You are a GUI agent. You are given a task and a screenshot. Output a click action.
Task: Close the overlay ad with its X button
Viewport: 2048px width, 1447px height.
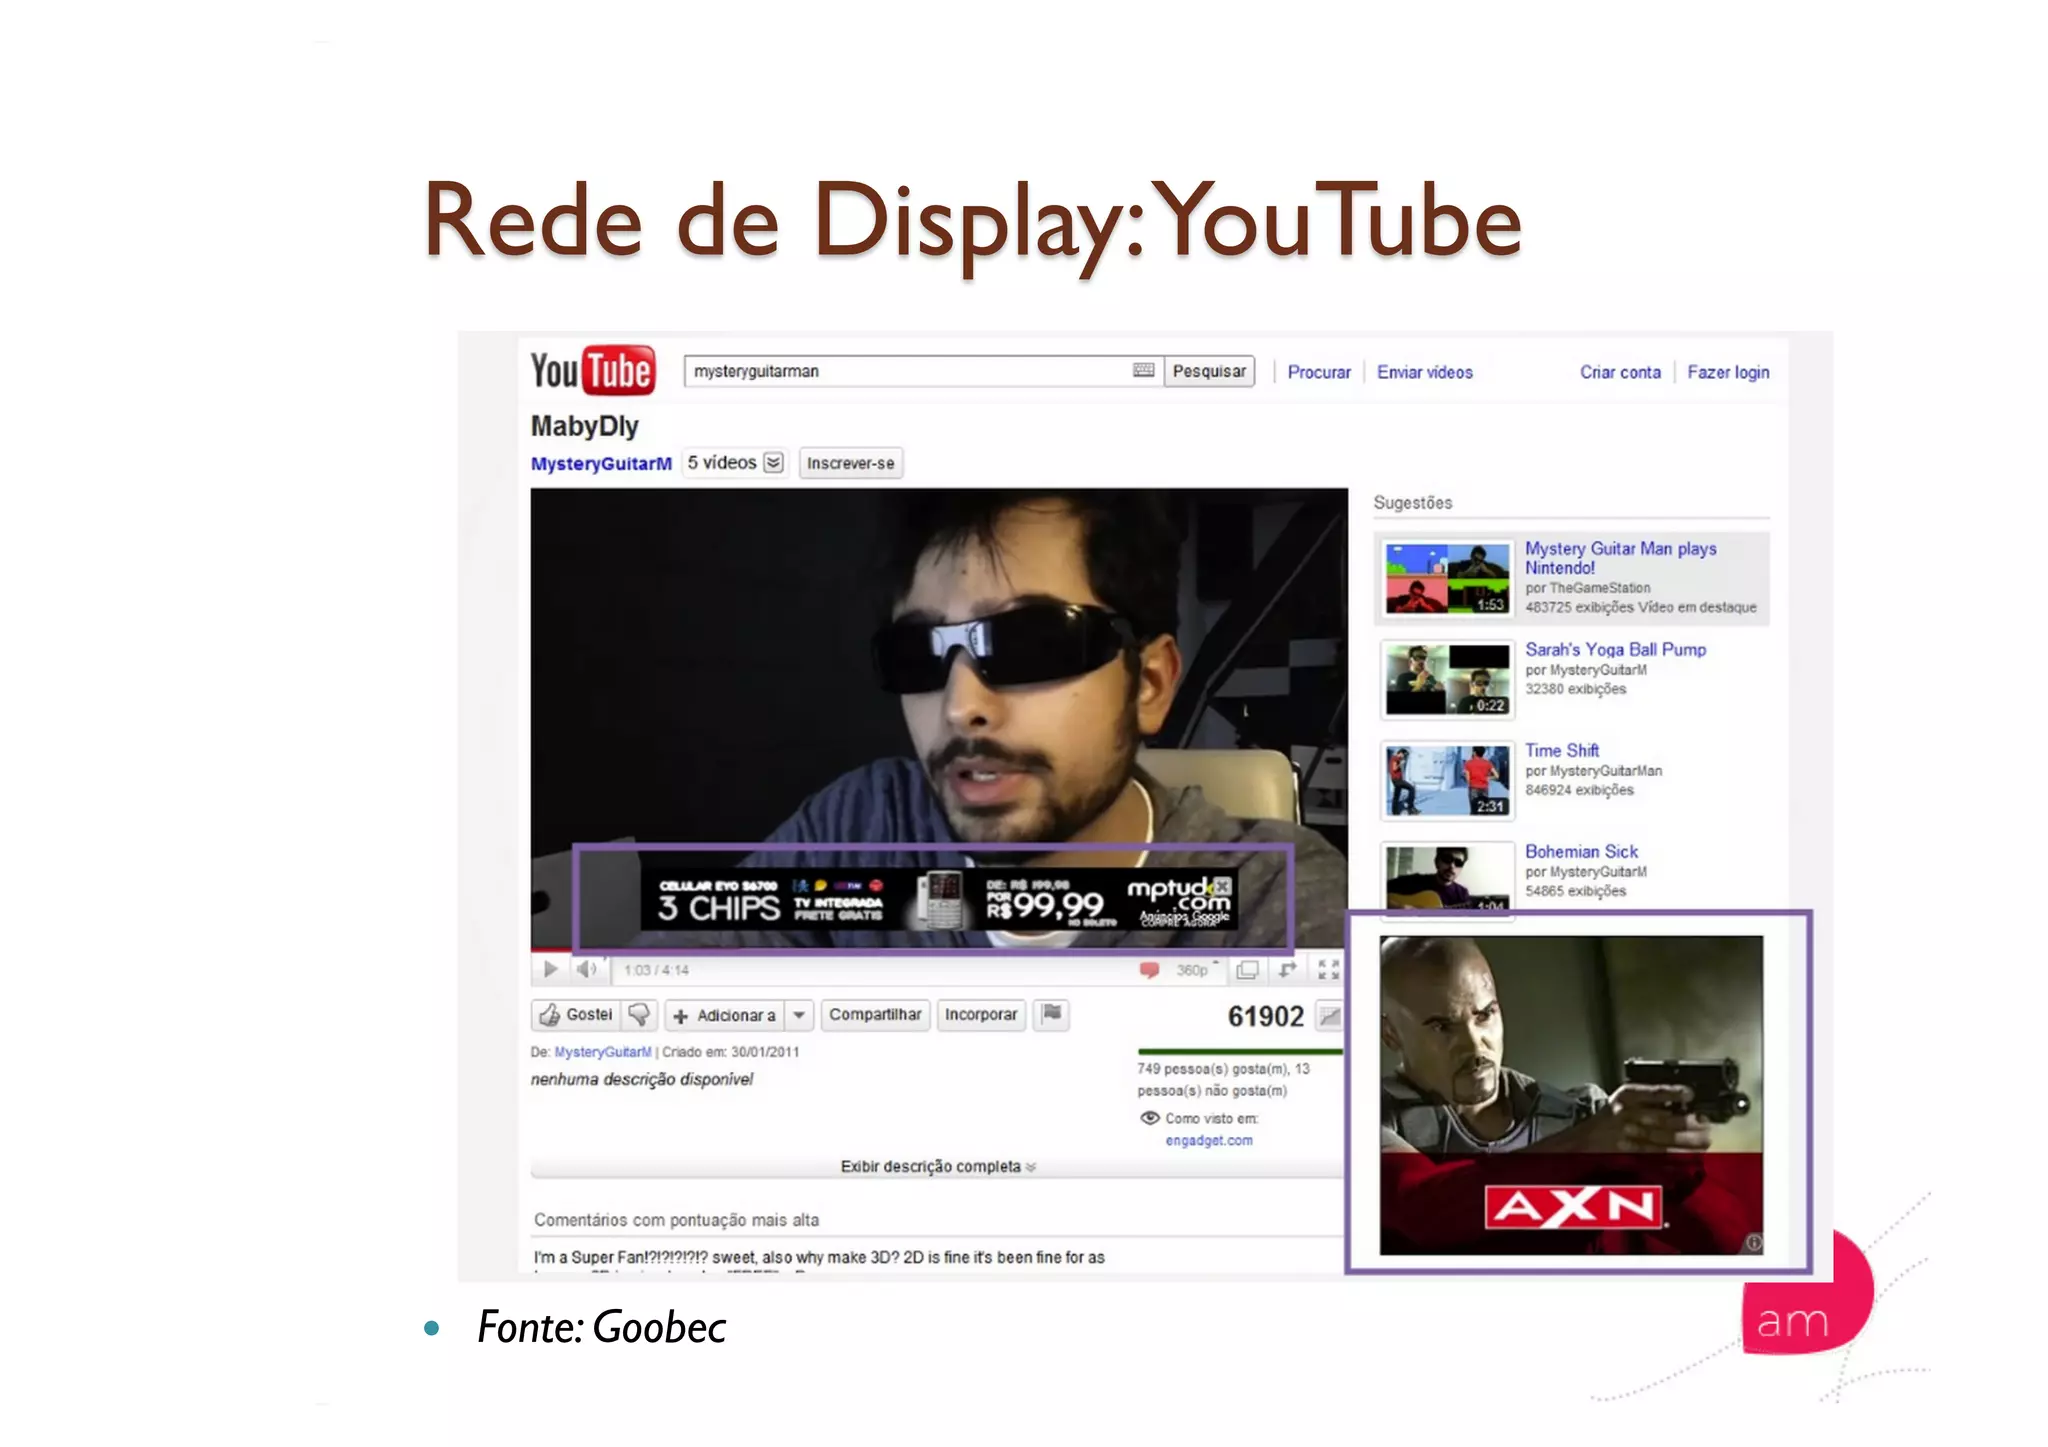point(1223,886)
